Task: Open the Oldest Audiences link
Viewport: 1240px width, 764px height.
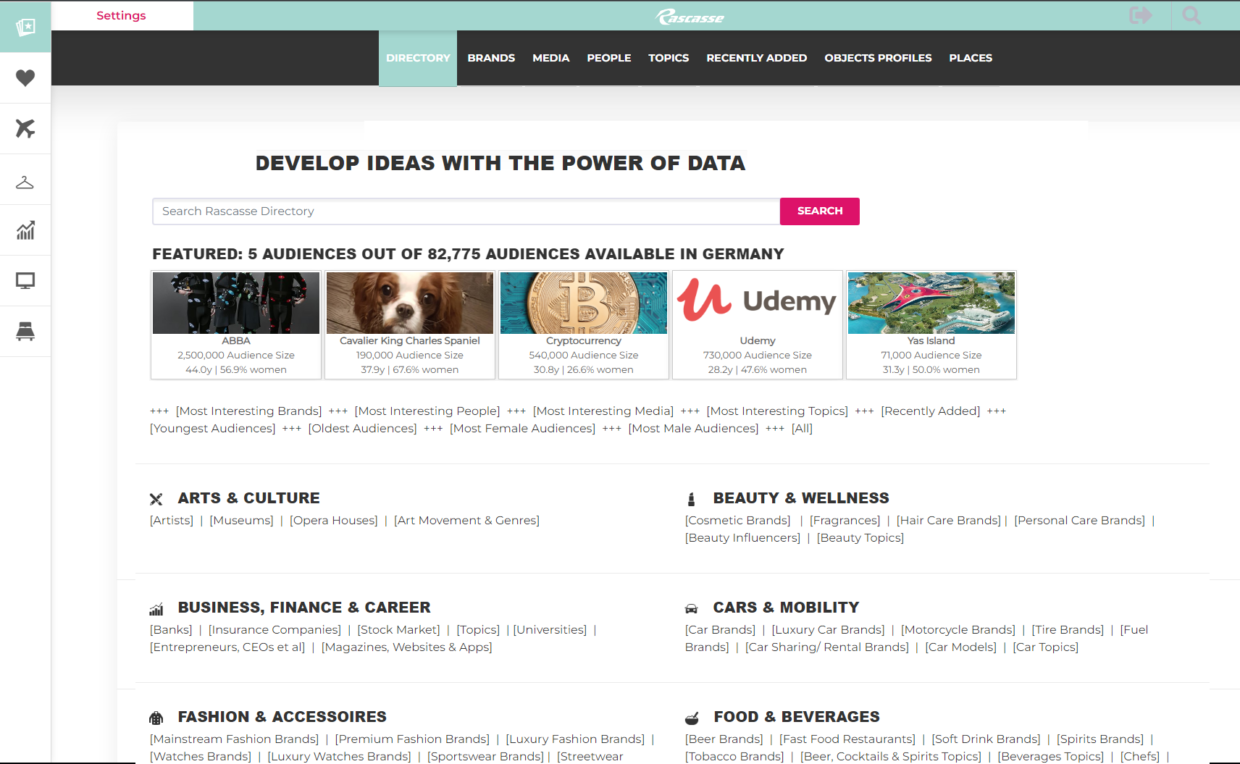Action: click(362, 428)
